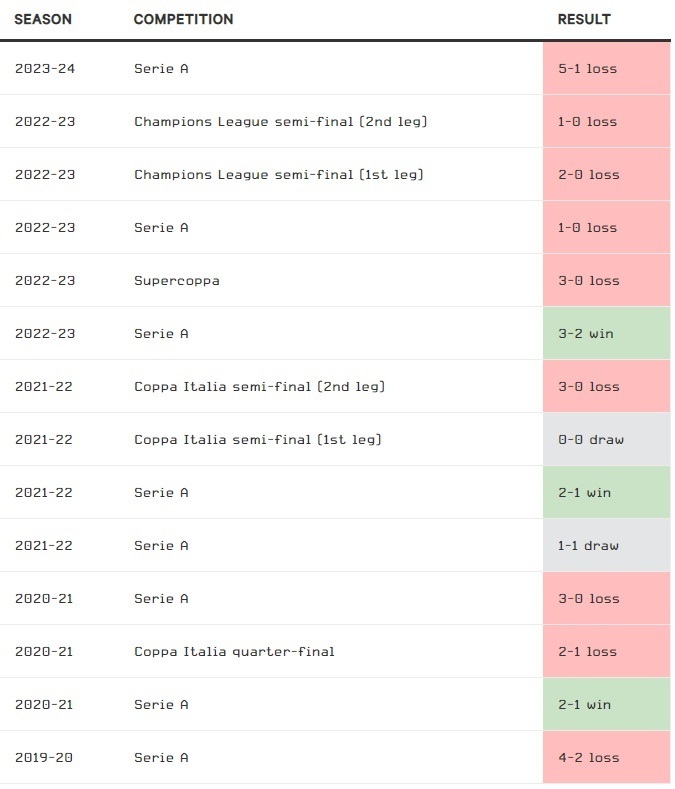Viewport: 675px width, 789px height.
Task: Select the green 3-2 win cell
Action: (x=605, y=334)
